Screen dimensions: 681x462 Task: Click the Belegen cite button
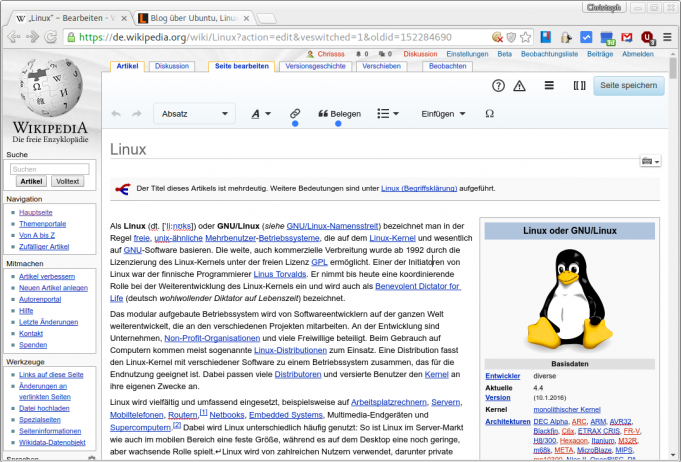(x=340, y=114)
